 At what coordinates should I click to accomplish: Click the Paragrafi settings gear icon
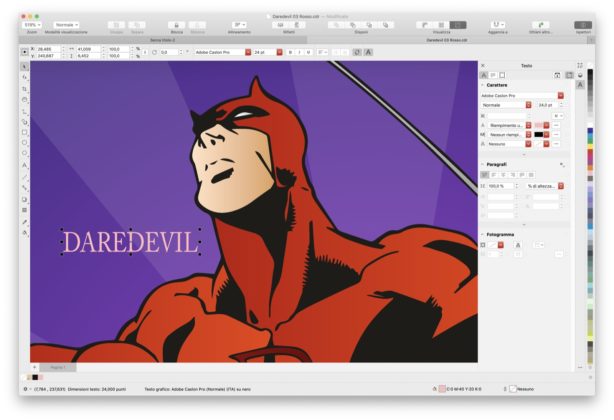coord(562,165)
